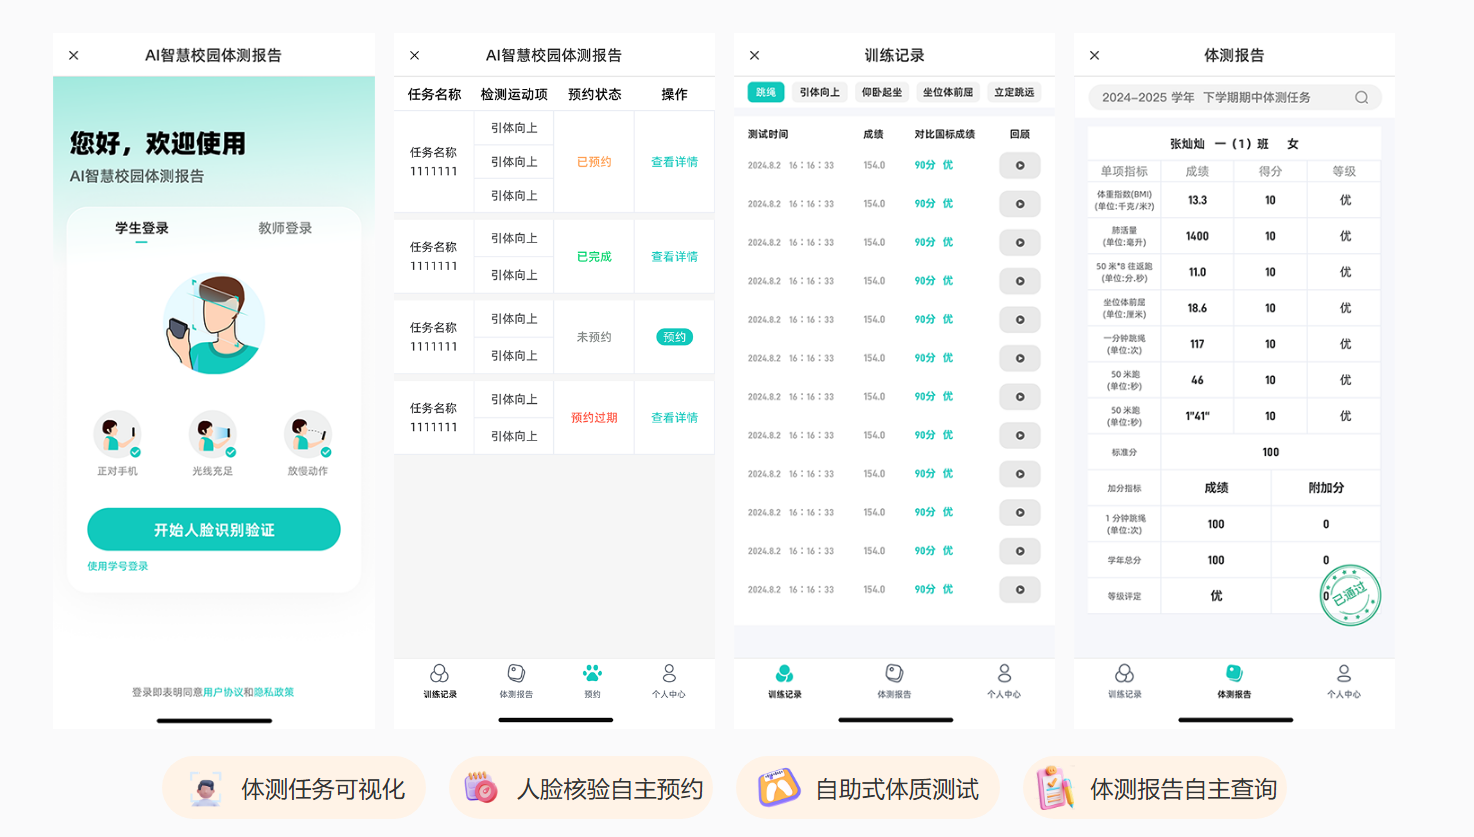Viewport: 1474px width, 837px height.
Task: Tap the 个人中心 icon in the 训练记录 screen
Action: pyautogui.click(x=1004, y=675)
